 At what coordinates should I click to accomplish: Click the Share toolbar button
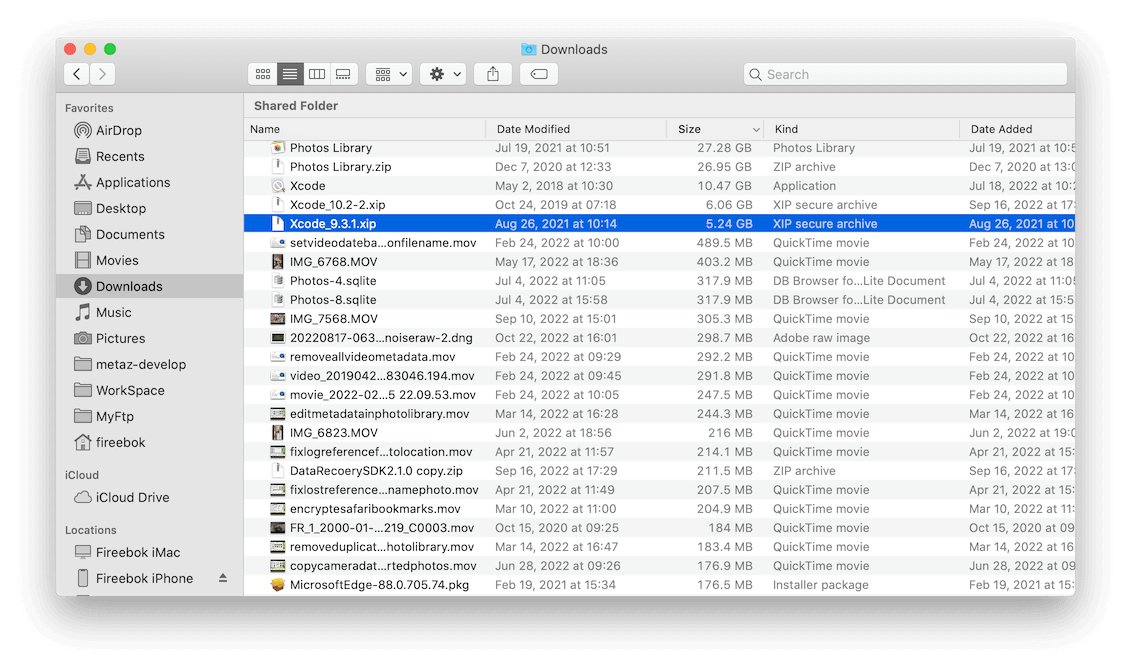[x=493, y=74]
